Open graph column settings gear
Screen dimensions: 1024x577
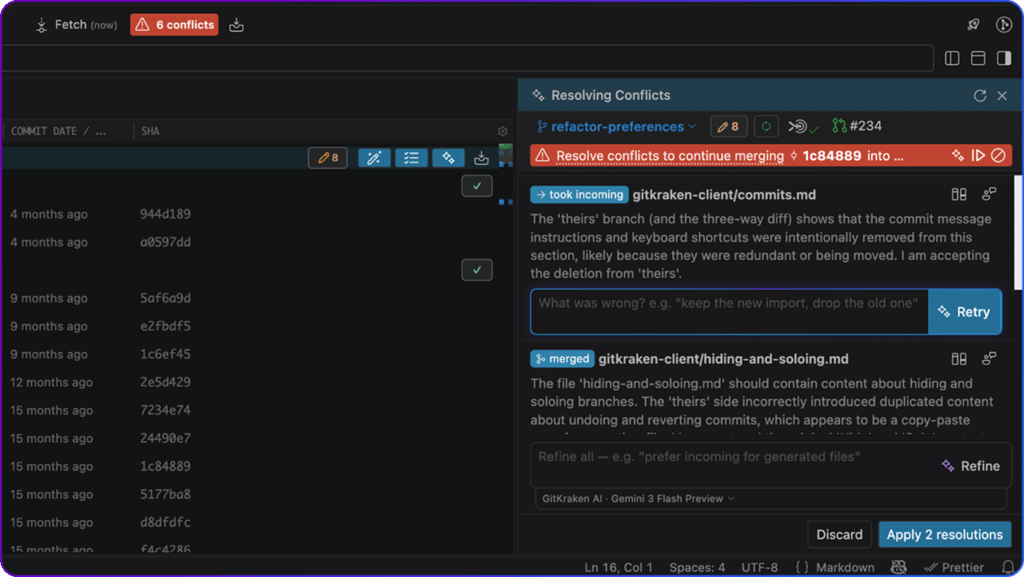[x=502, y=131]
